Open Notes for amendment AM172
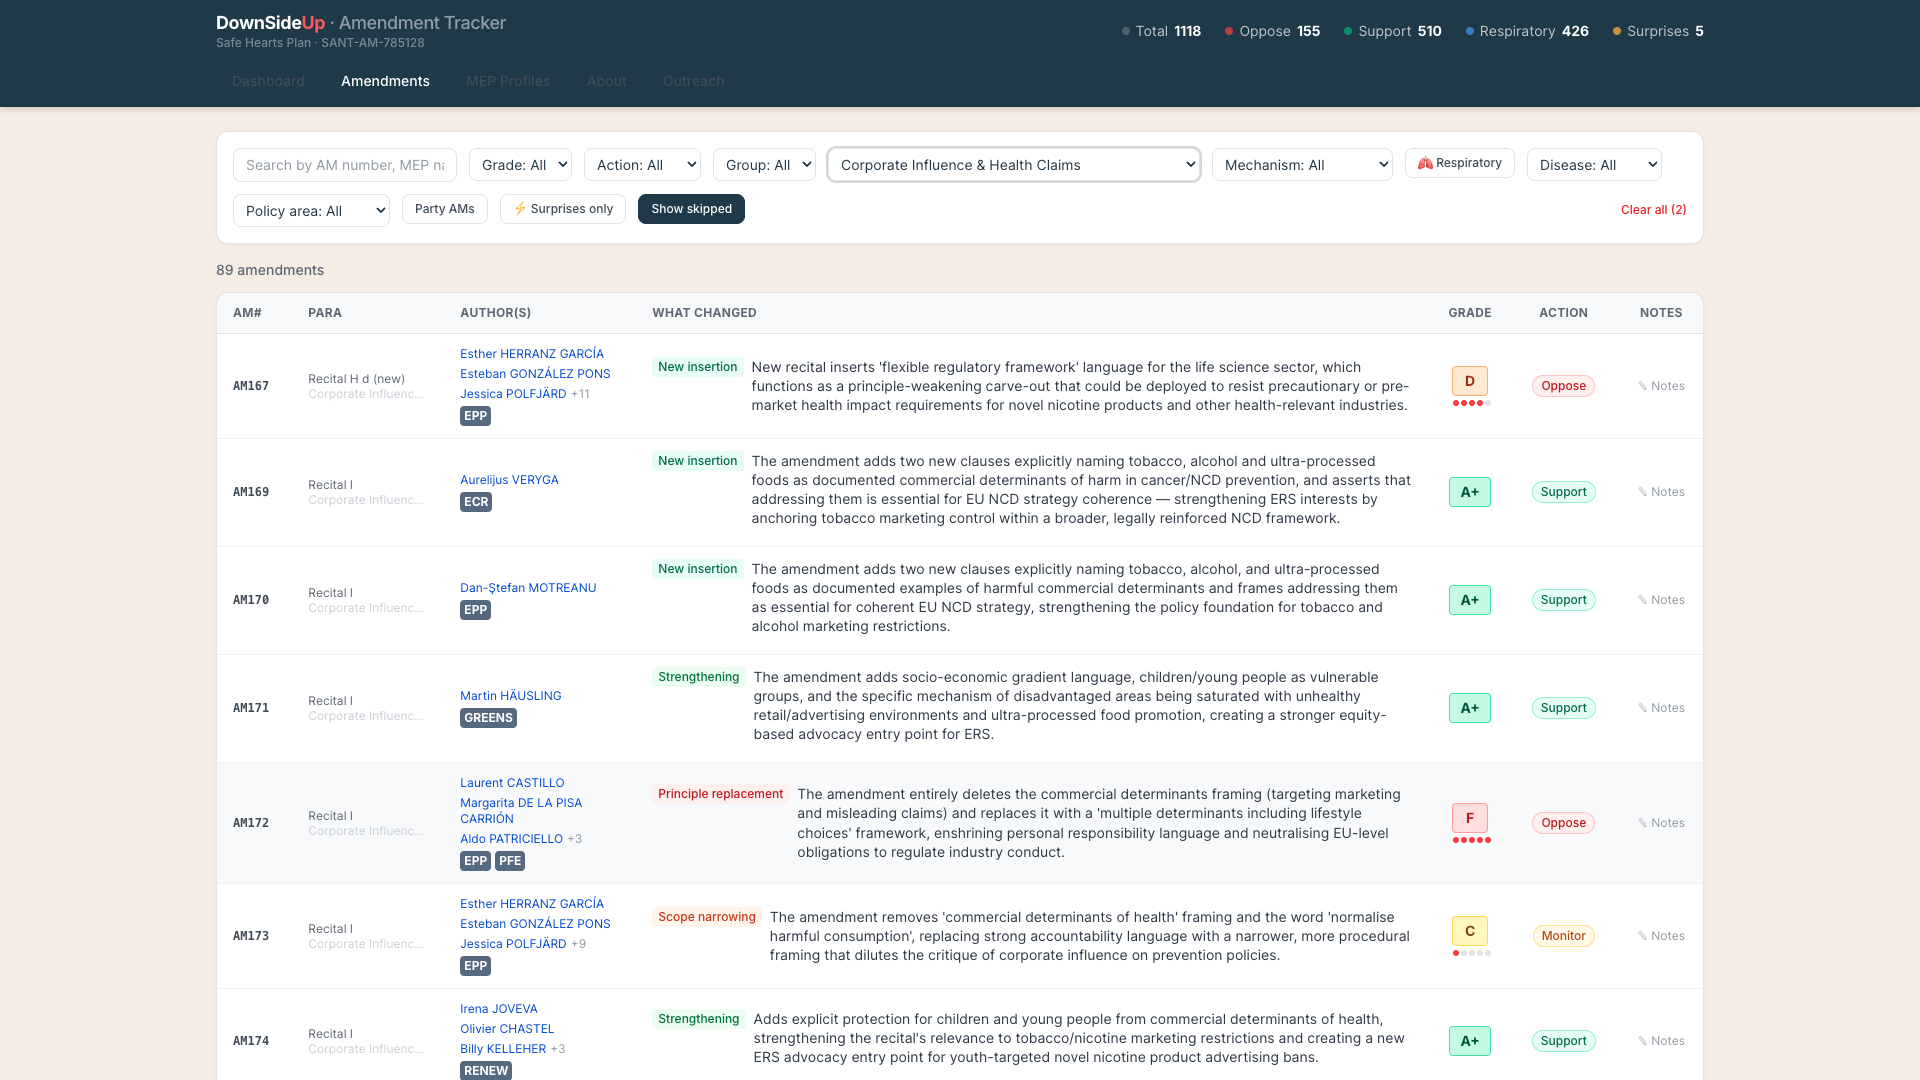The image size is (1920, 1080). point(1661,823)
